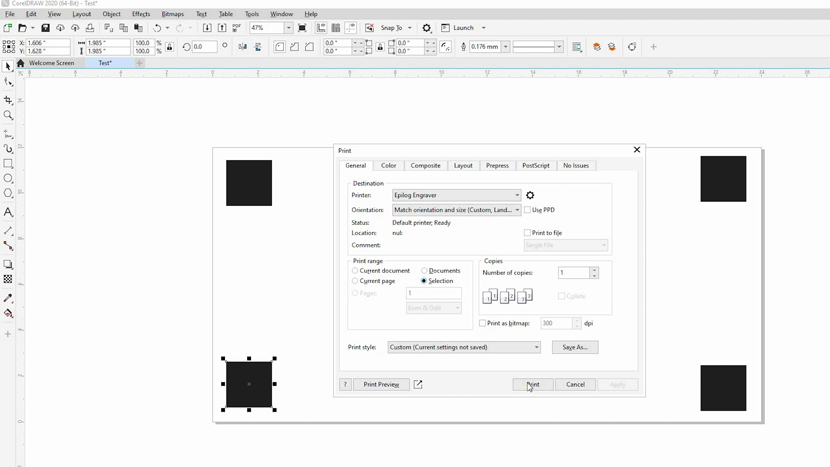Click the Number of copies field
The image size is (830, 467).
point(573,273)
